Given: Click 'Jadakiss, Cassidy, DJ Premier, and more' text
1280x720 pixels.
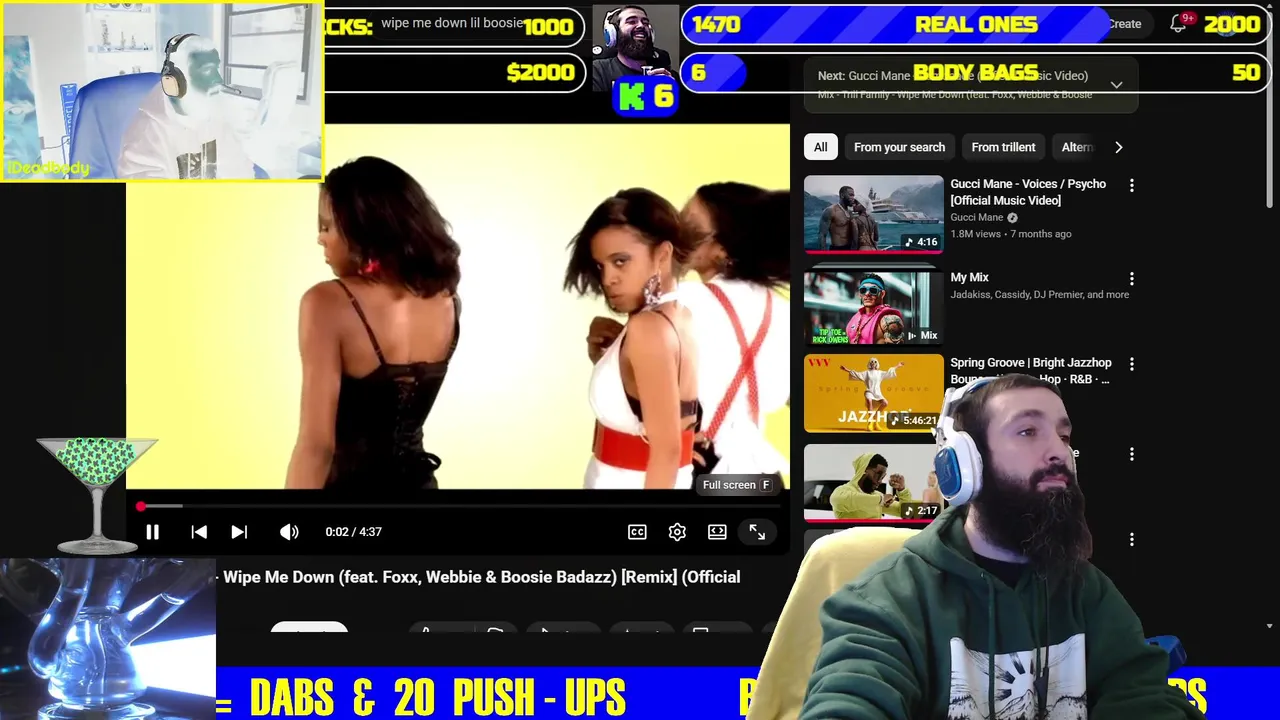Looking at the screenshot, I should point(1039,295).
